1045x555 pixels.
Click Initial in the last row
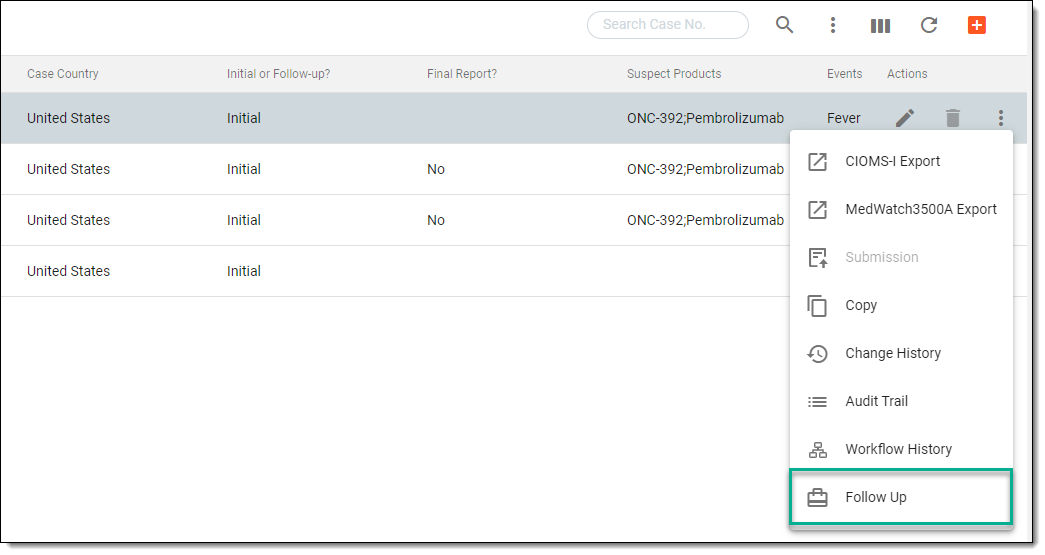pyautogui.click(x=244, y=271)
